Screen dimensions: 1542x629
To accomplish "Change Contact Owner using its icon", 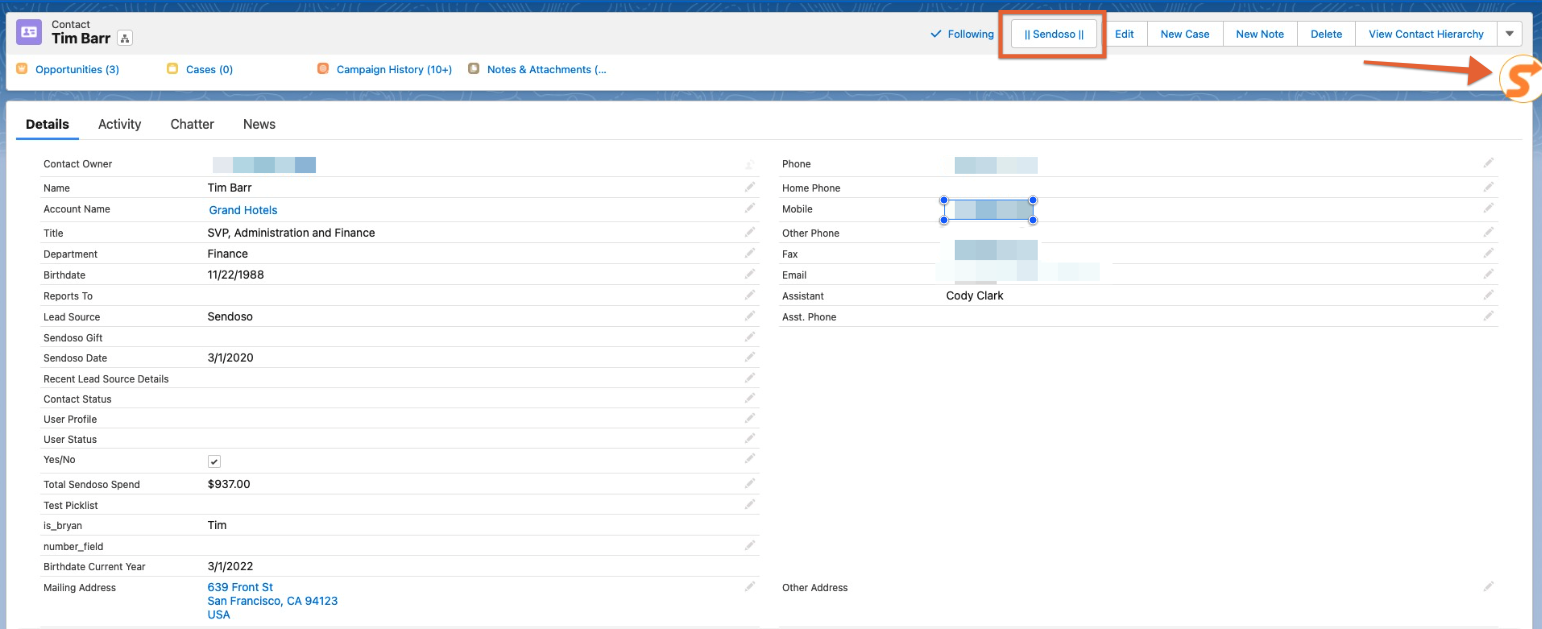I will point(750,164).
